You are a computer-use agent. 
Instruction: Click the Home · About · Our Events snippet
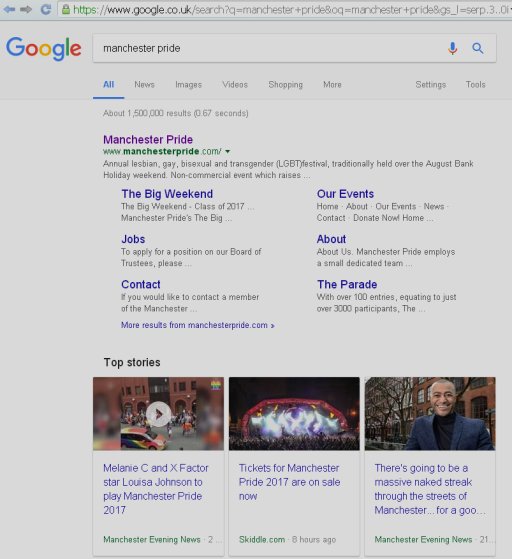(382, 212)
